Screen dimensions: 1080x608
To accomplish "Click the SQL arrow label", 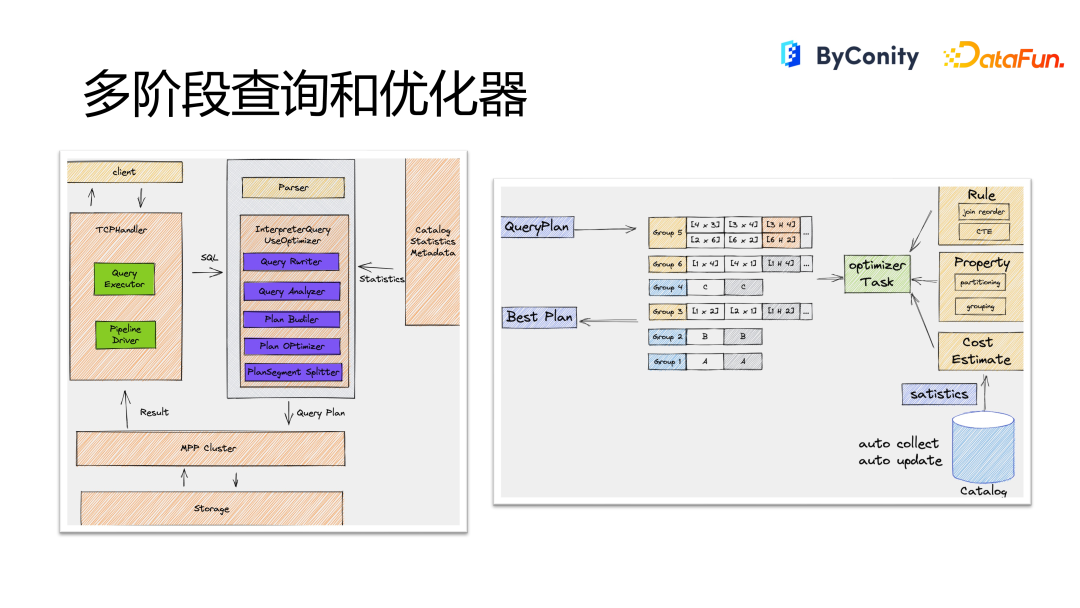I will [209, 258].
